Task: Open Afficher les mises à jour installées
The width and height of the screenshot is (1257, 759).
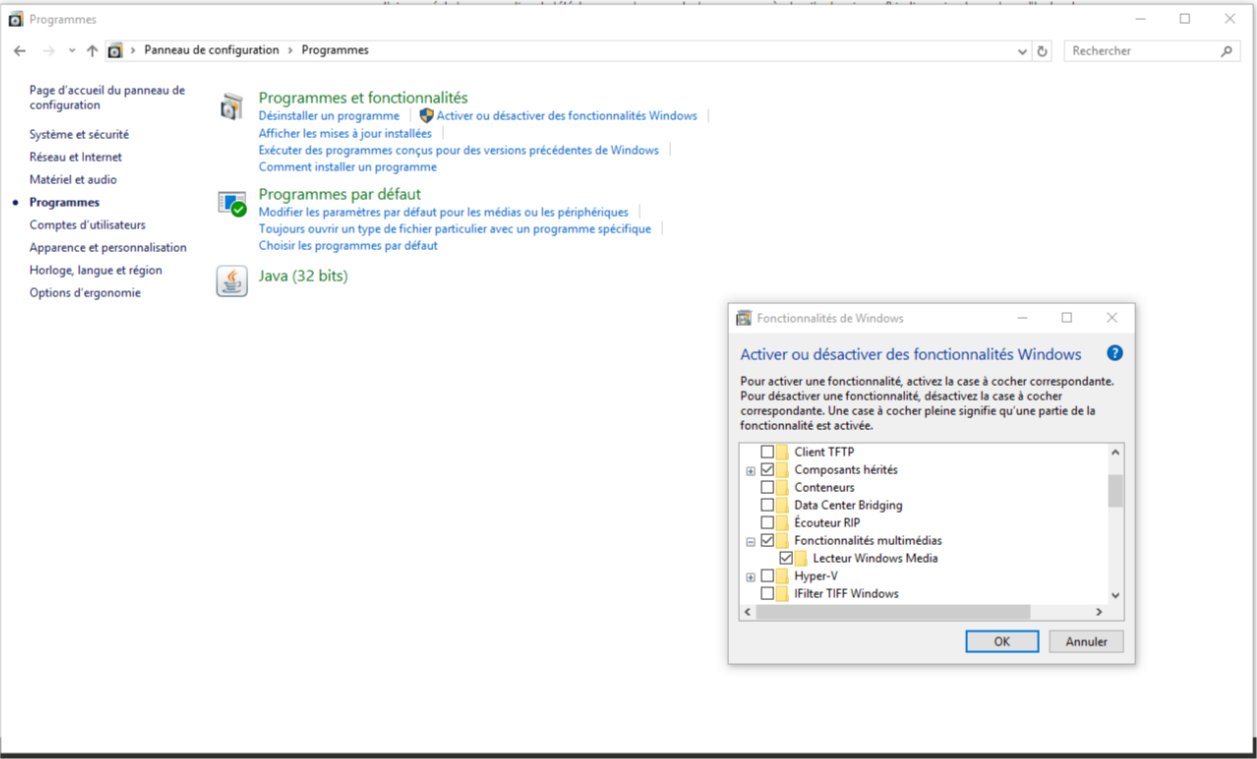Action: pyautogui.click(x=345, y=133)
